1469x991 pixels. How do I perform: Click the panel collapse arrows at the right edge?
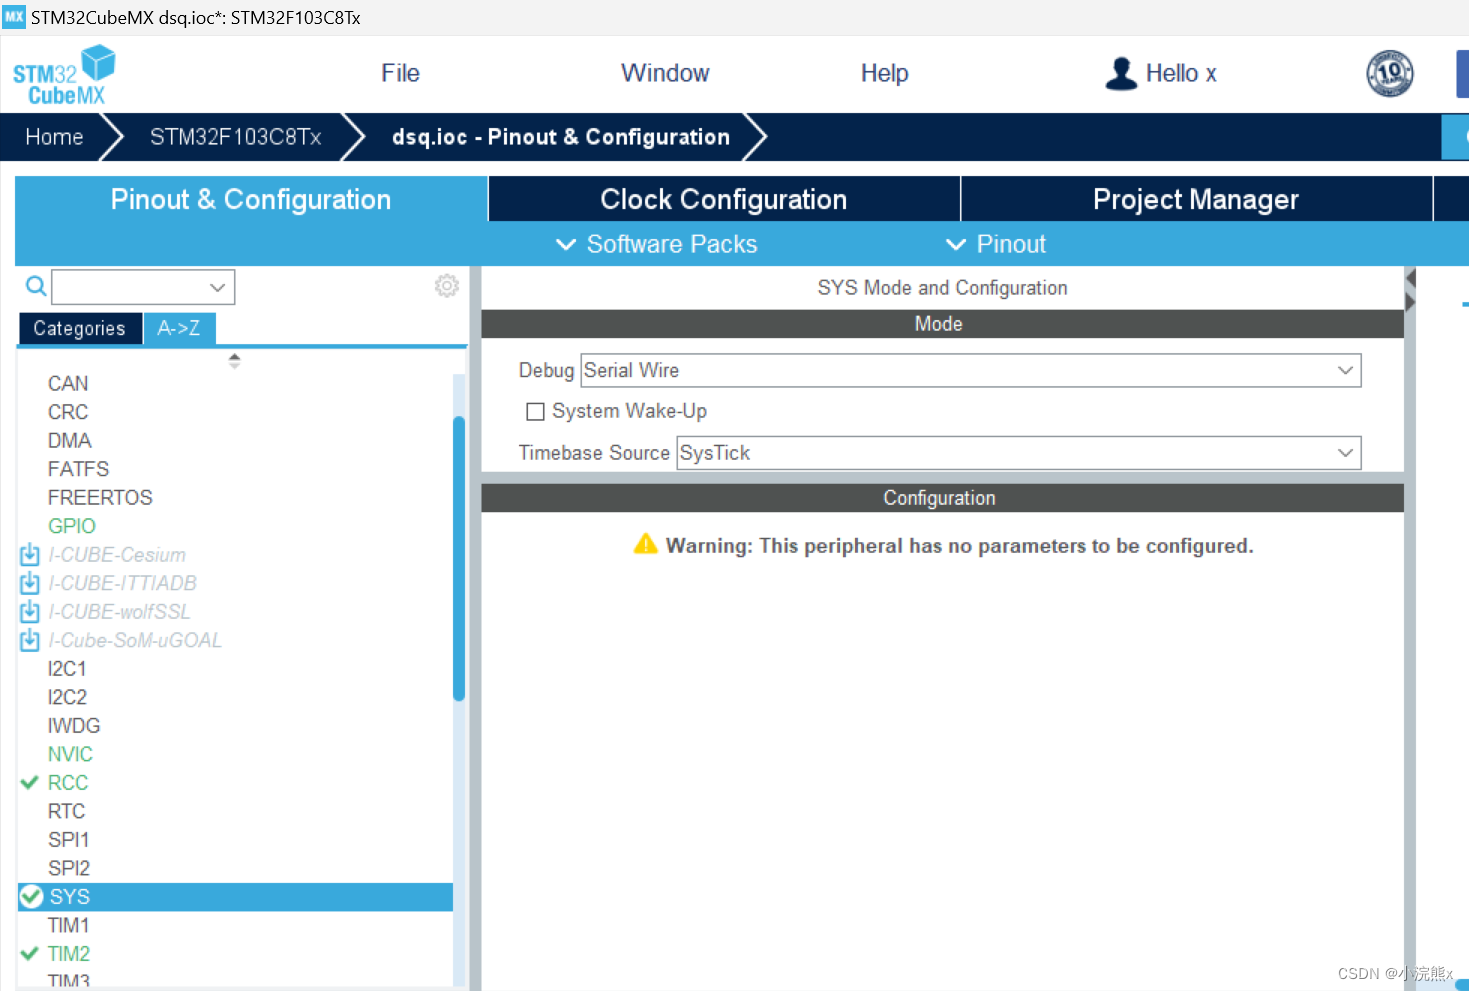tap(1410, 290)
